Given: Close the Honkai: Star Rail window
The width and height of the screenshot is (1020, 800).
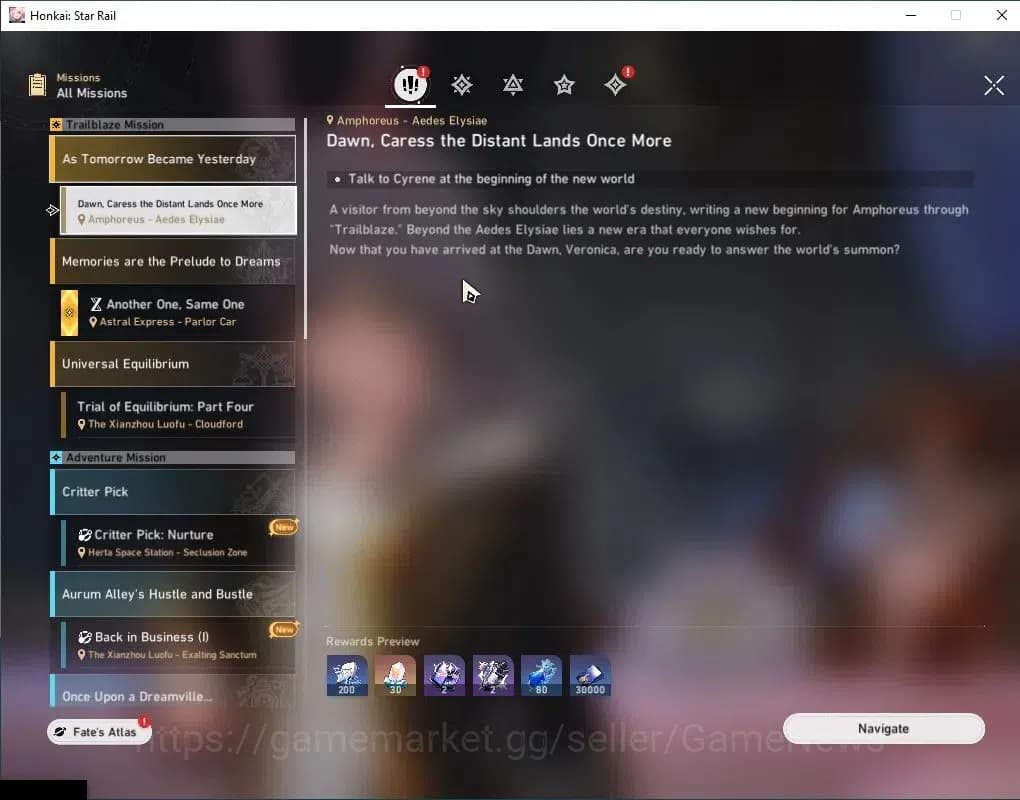Looking at the screenshot, I should 1002,15.
